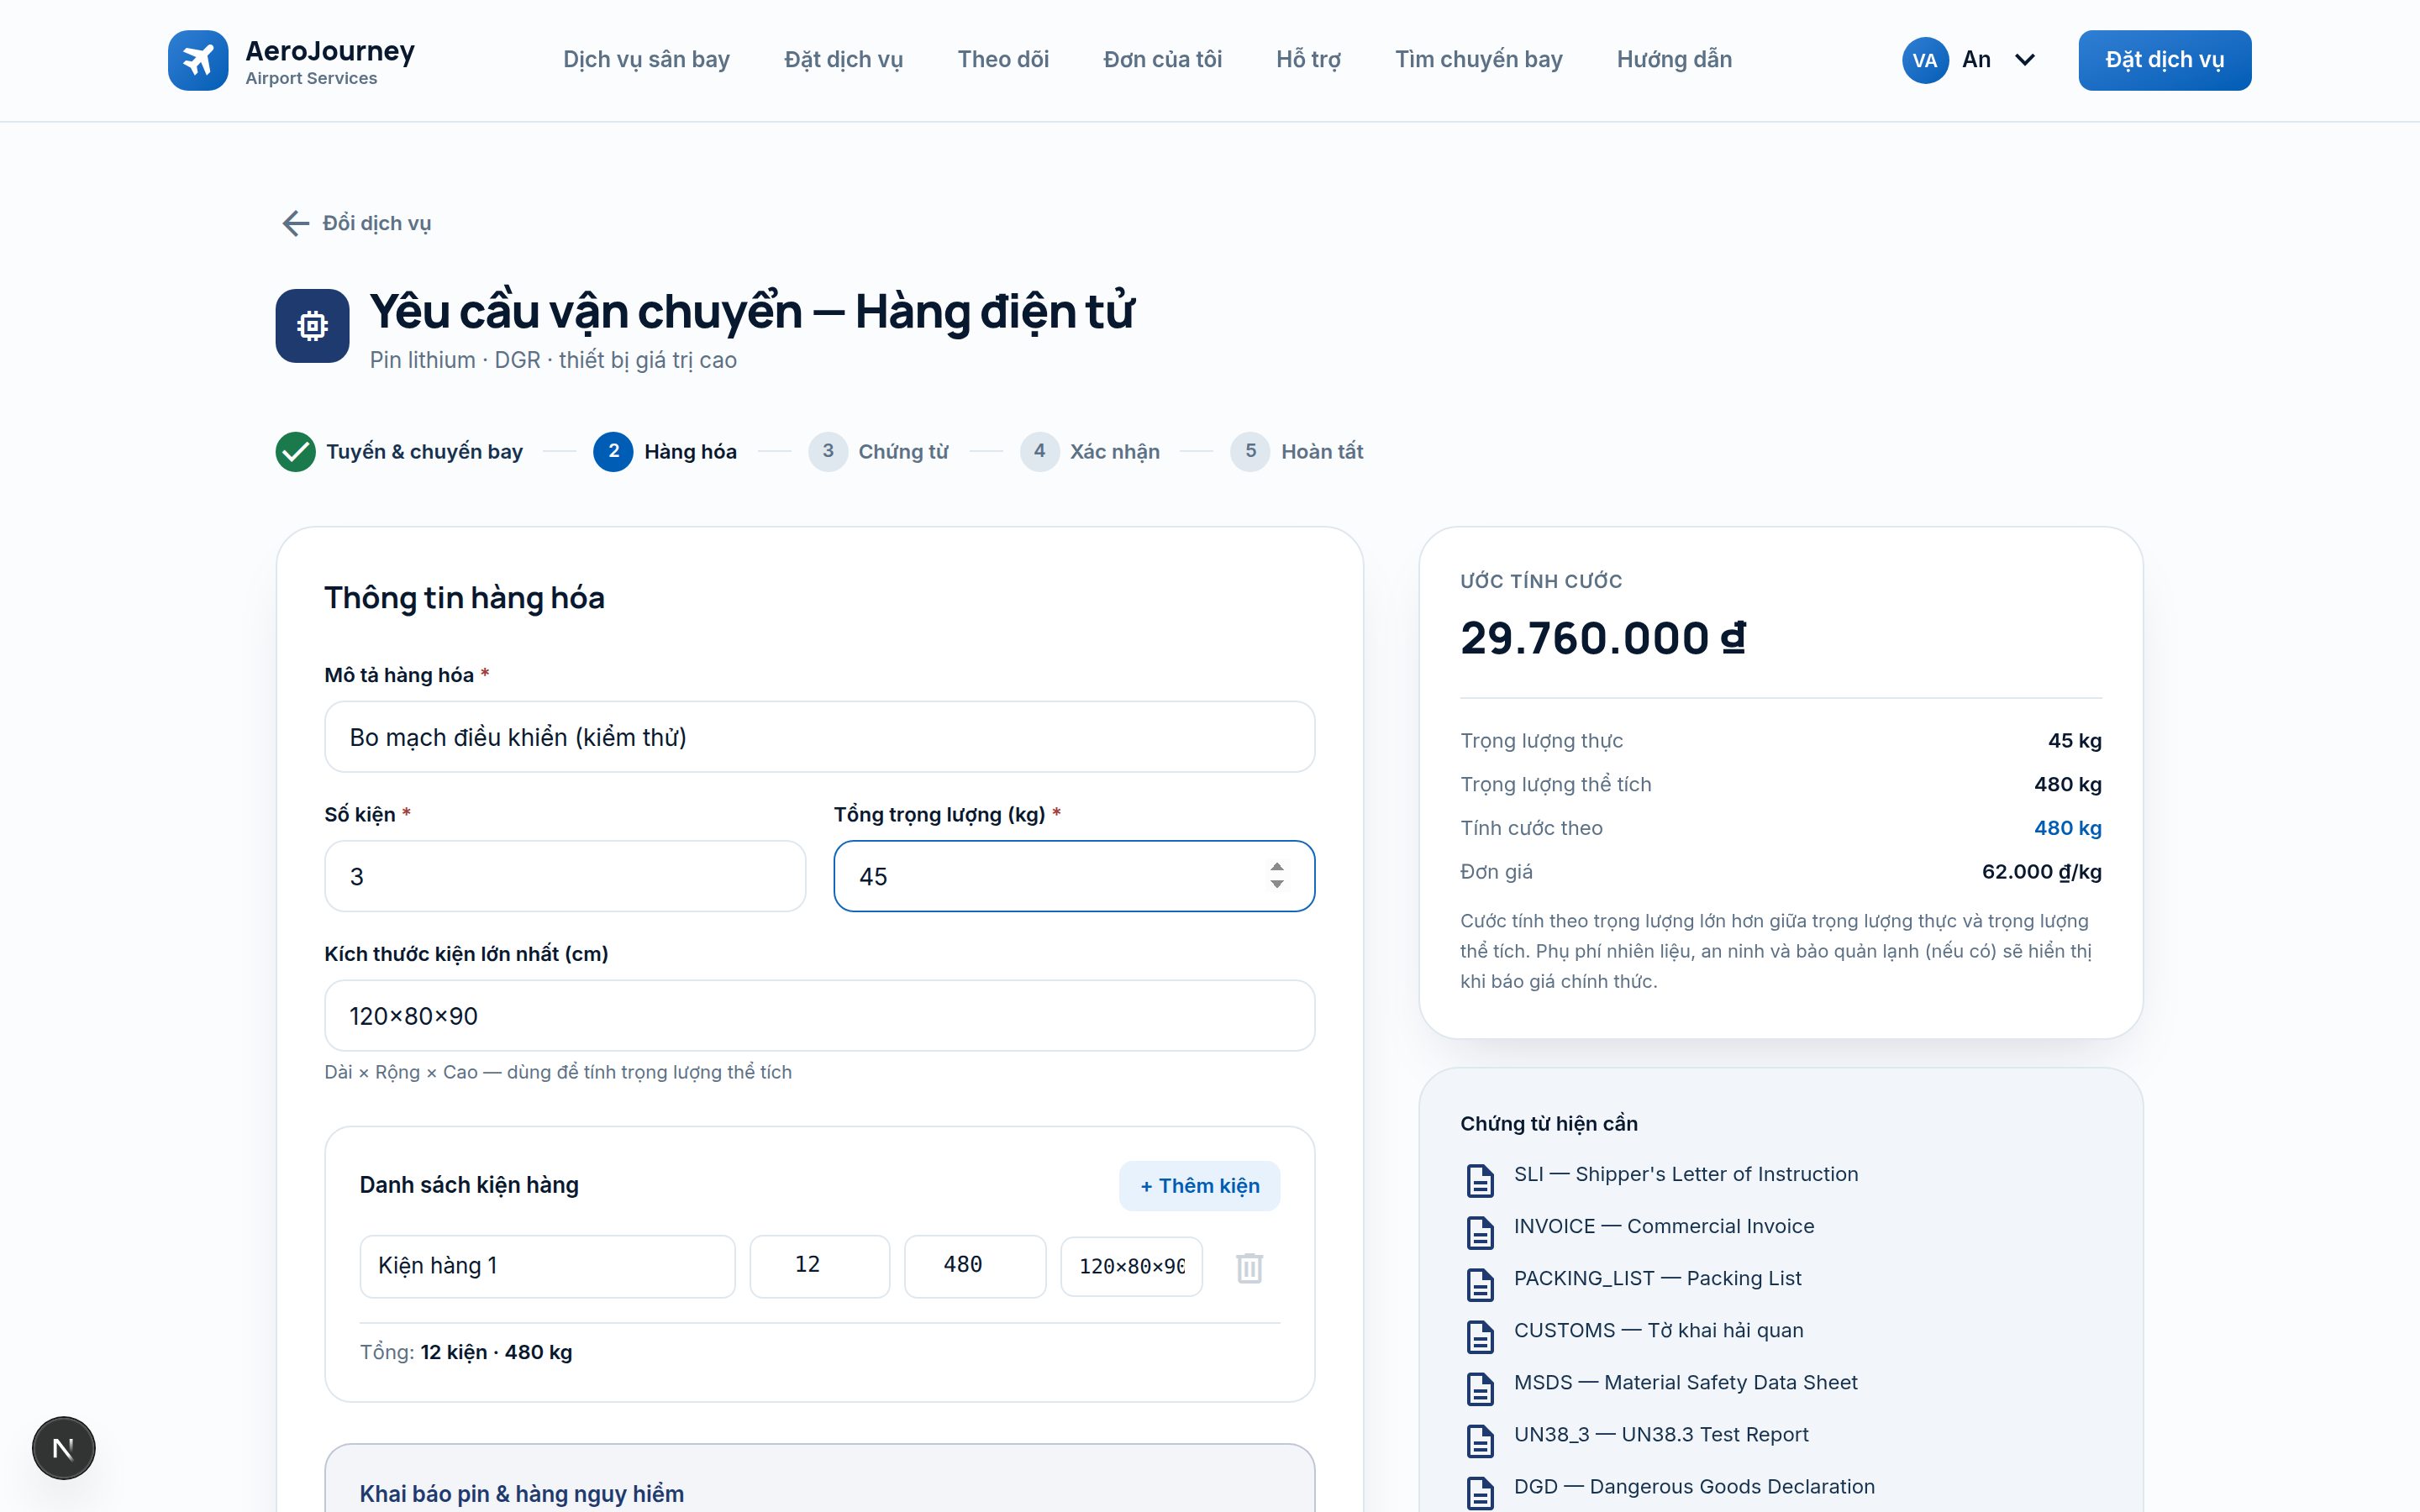Delete Kiện hàng 1 with the trash icon
The width and height of the screenshot is (2420, 1512).
1249,1267
